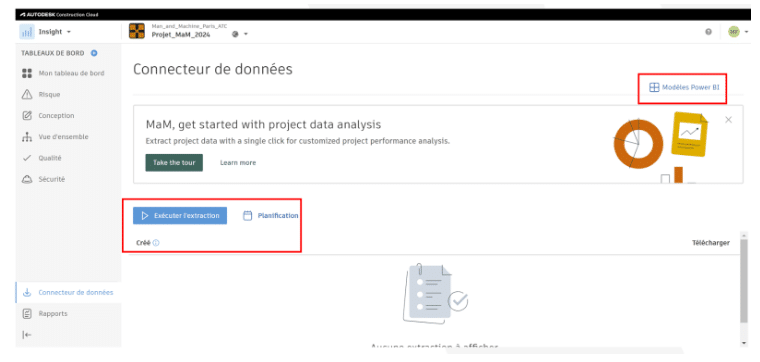Image resolution: width=760 pixels, height=362 pixels.
Task: Follow the Learn more link
Action: (238, 163)
